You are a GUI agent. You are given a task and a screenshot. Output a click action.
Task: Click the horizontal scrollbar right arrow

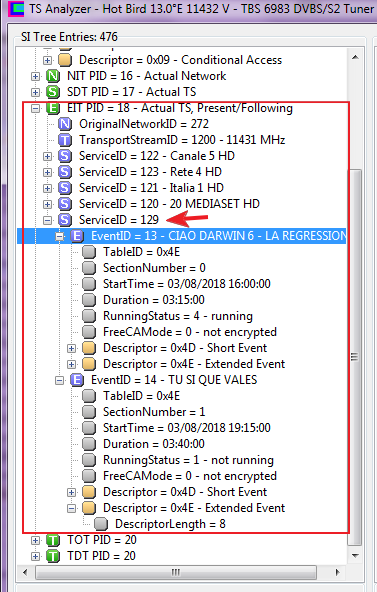[337, 572]
